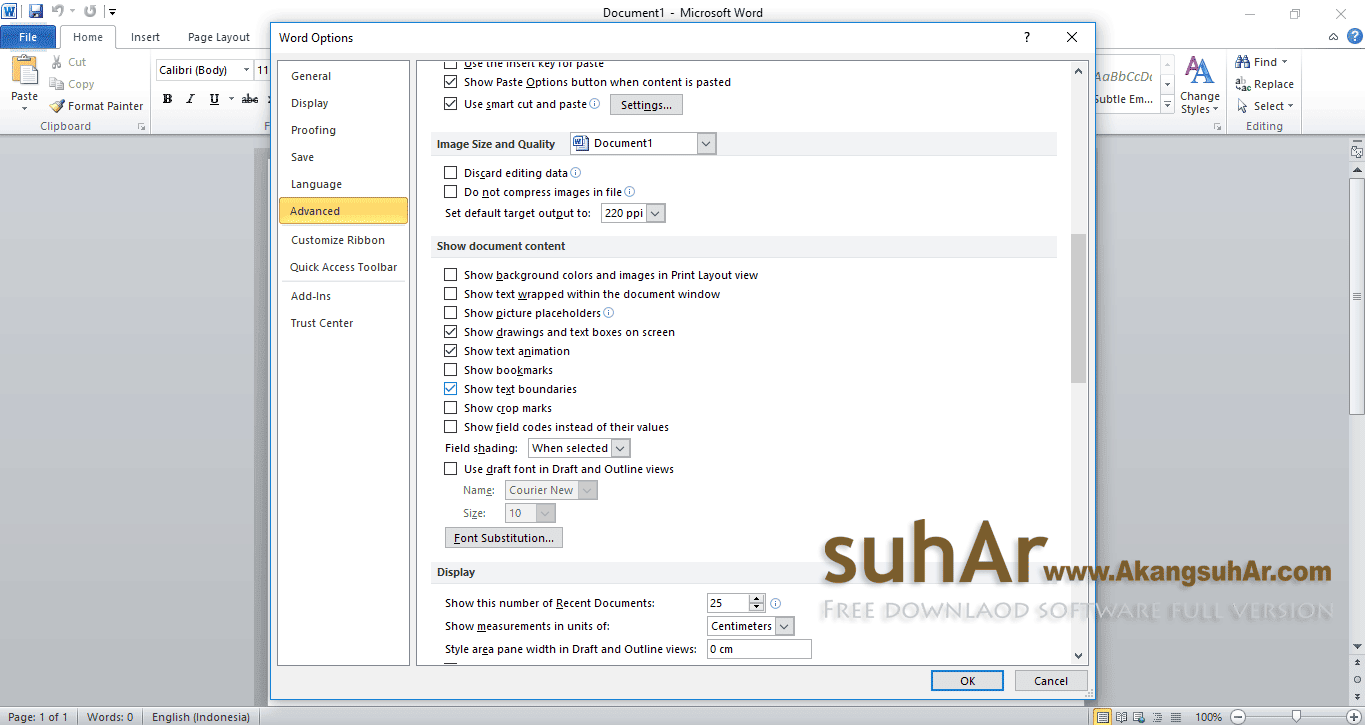Switch to the Insert ribbon tab
The height and width of the screenshot is (725, 1365).
click(x=145, y=37)
